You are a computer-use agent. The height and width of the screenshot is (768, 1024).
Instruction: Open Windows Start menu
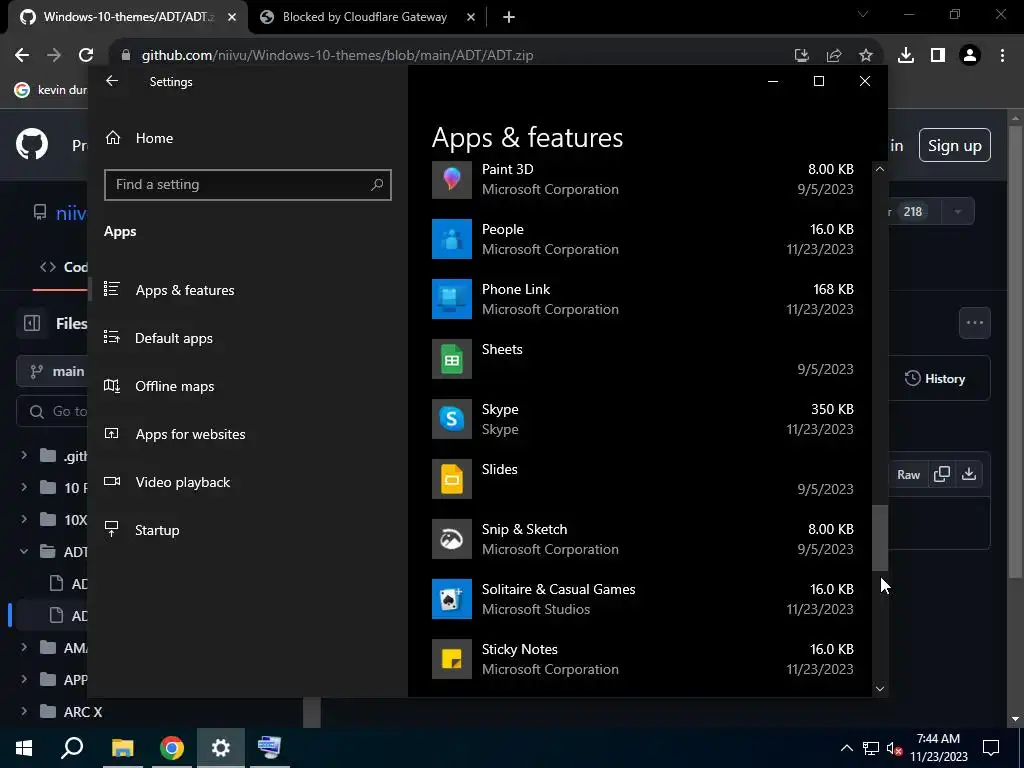click(x=24, y=748)
